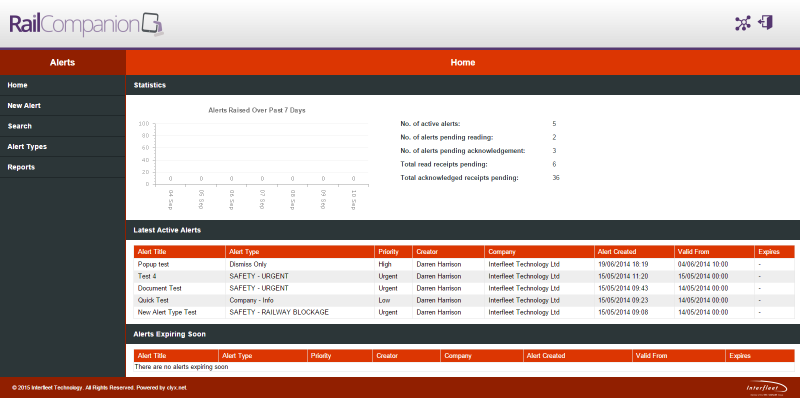The width and height of the screenshot is (800, 398).
Task: Open the 'Test 4' alert row
Action: [464, 276]
